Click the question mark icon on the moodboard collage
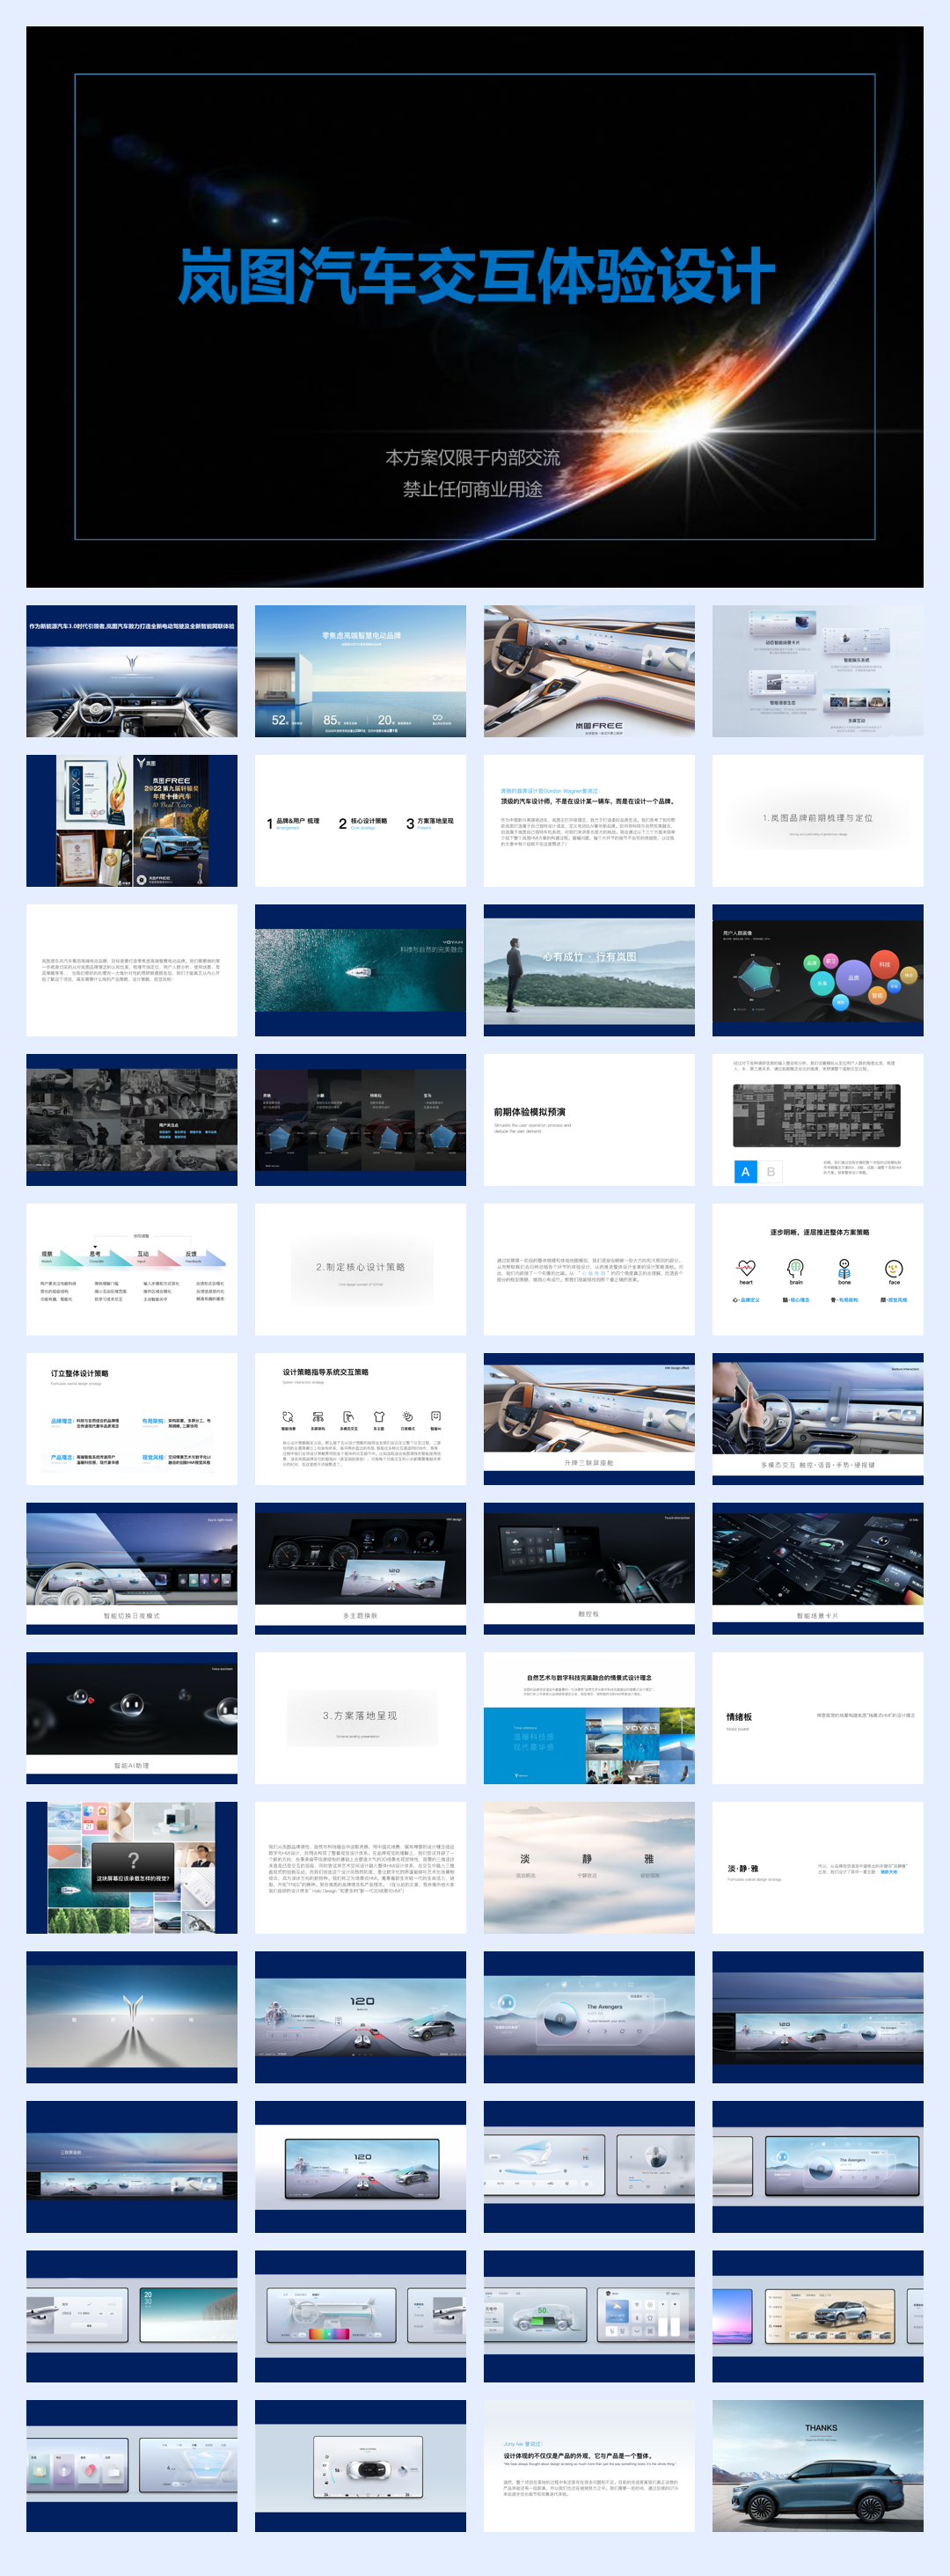The image size is (950, 2576). (x=133, y=1860)
